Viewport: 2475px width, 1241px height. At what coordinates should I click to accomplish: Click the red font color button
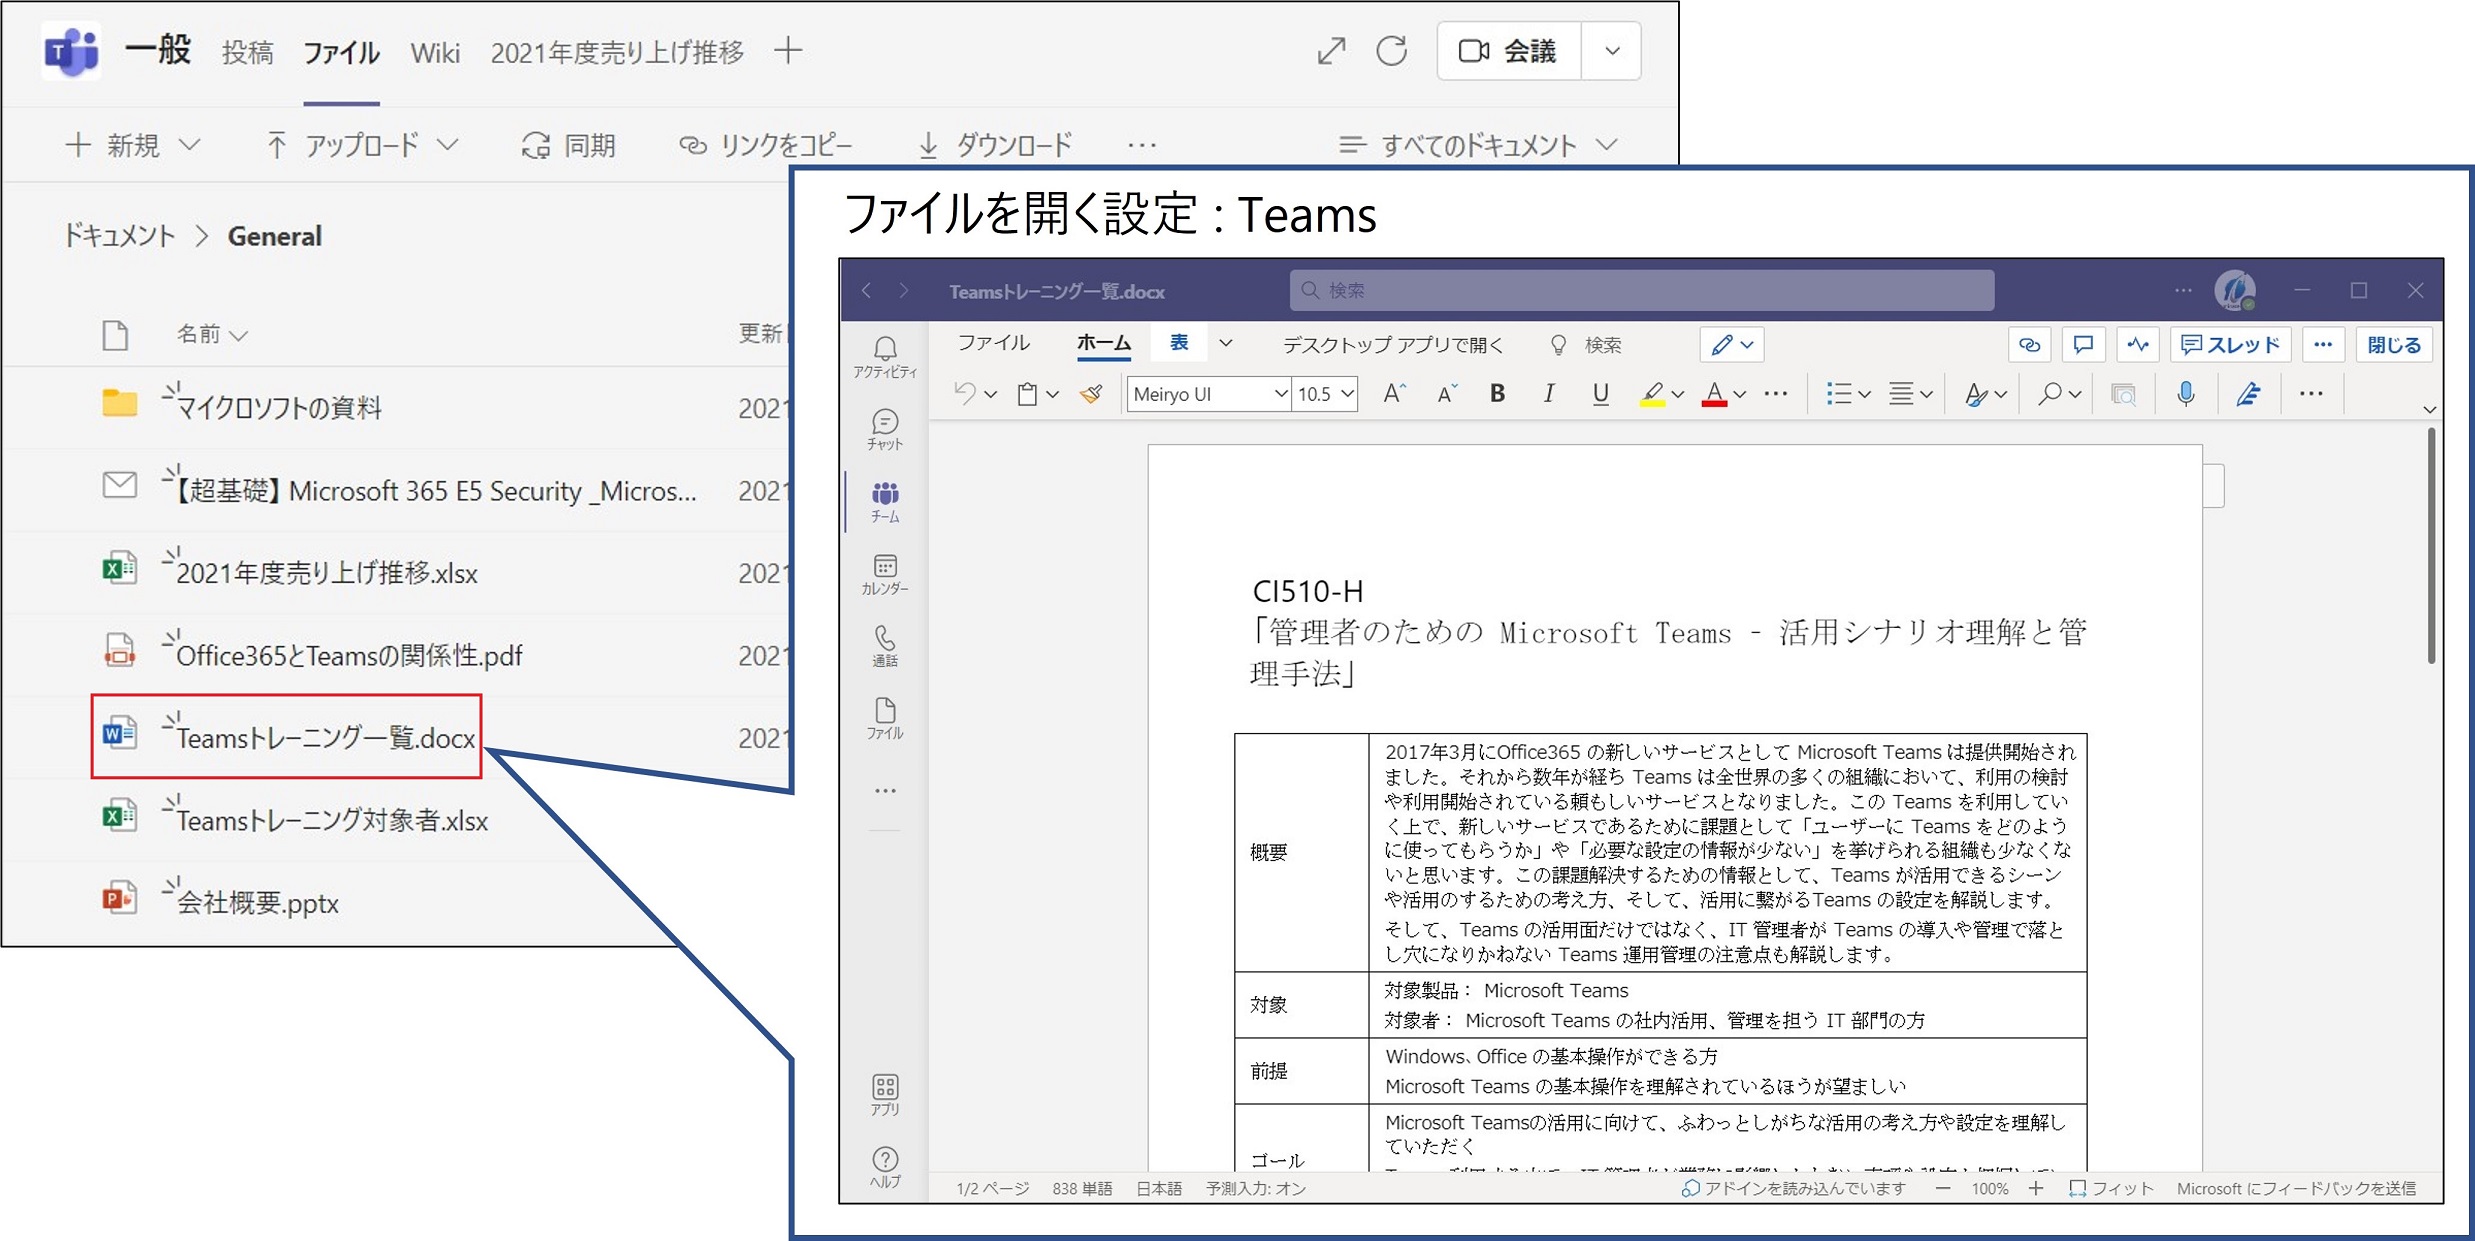1714,394
